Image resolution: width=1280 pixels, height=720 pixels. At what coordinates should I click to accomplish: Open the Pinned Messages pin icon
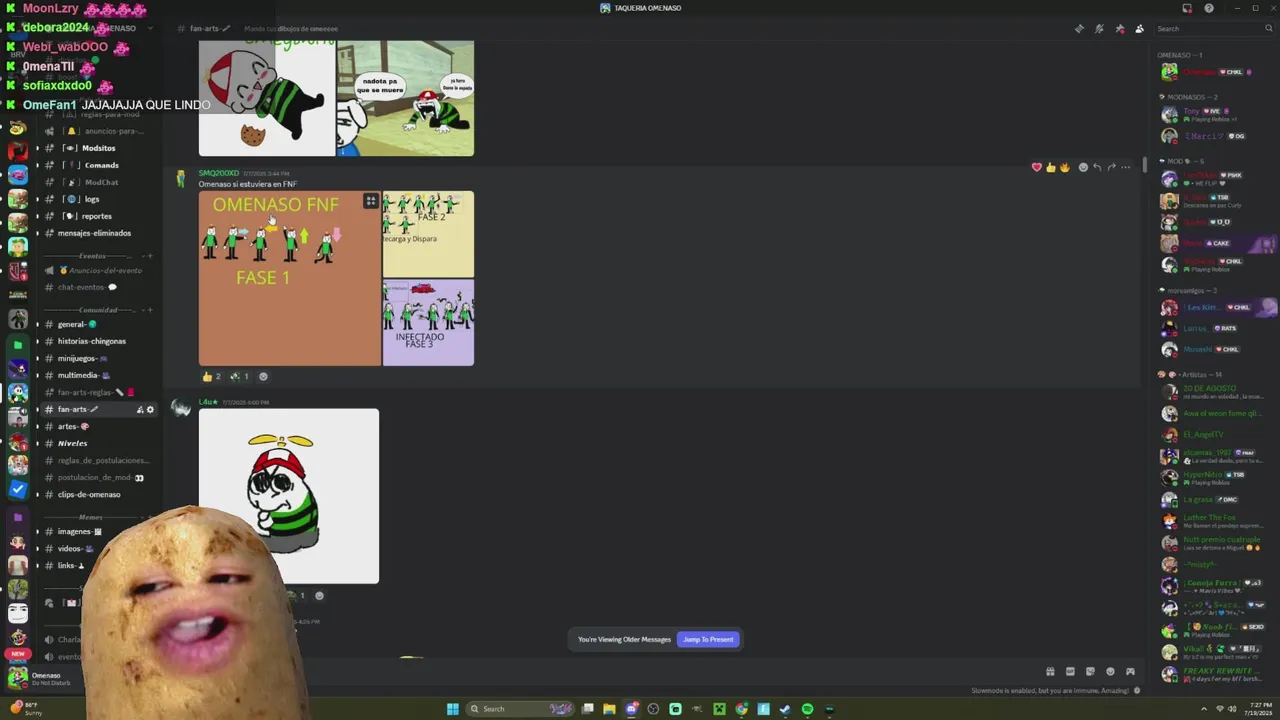tap(1120, 29)
